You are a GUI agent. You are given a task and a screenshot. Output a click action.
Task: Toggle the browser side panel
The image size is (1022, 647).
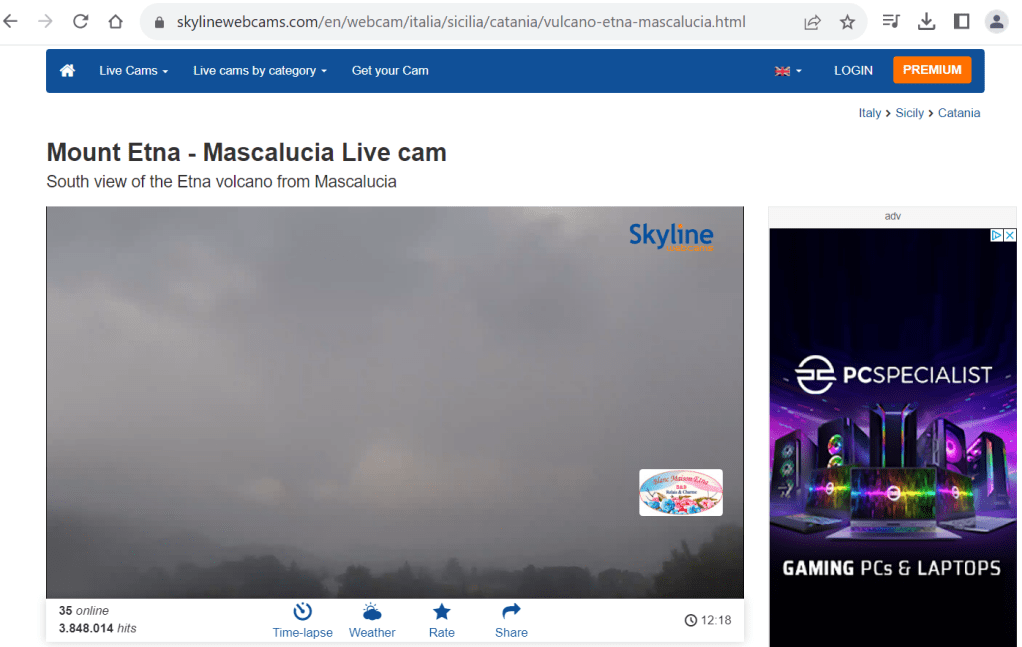[961, 22]
